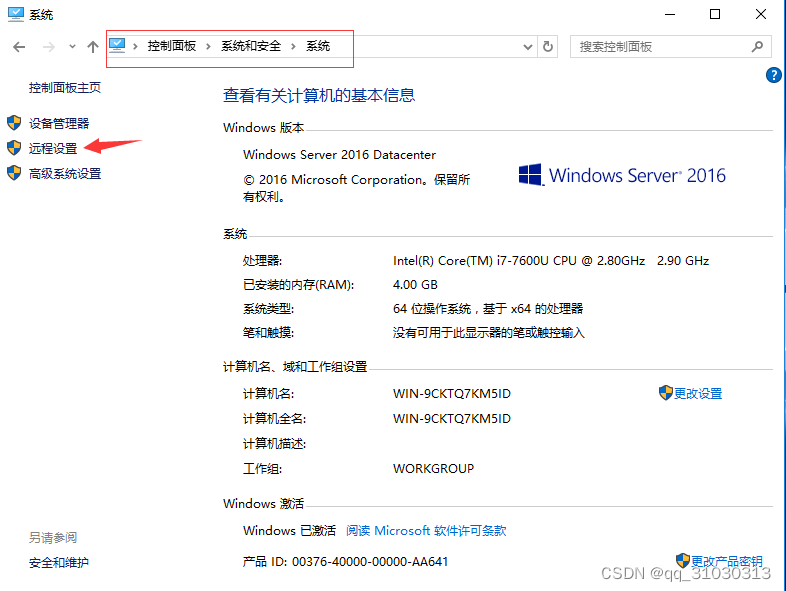Open the recent locations dropdown arrow
Screen dimensions: 786x591
[72, 47]
